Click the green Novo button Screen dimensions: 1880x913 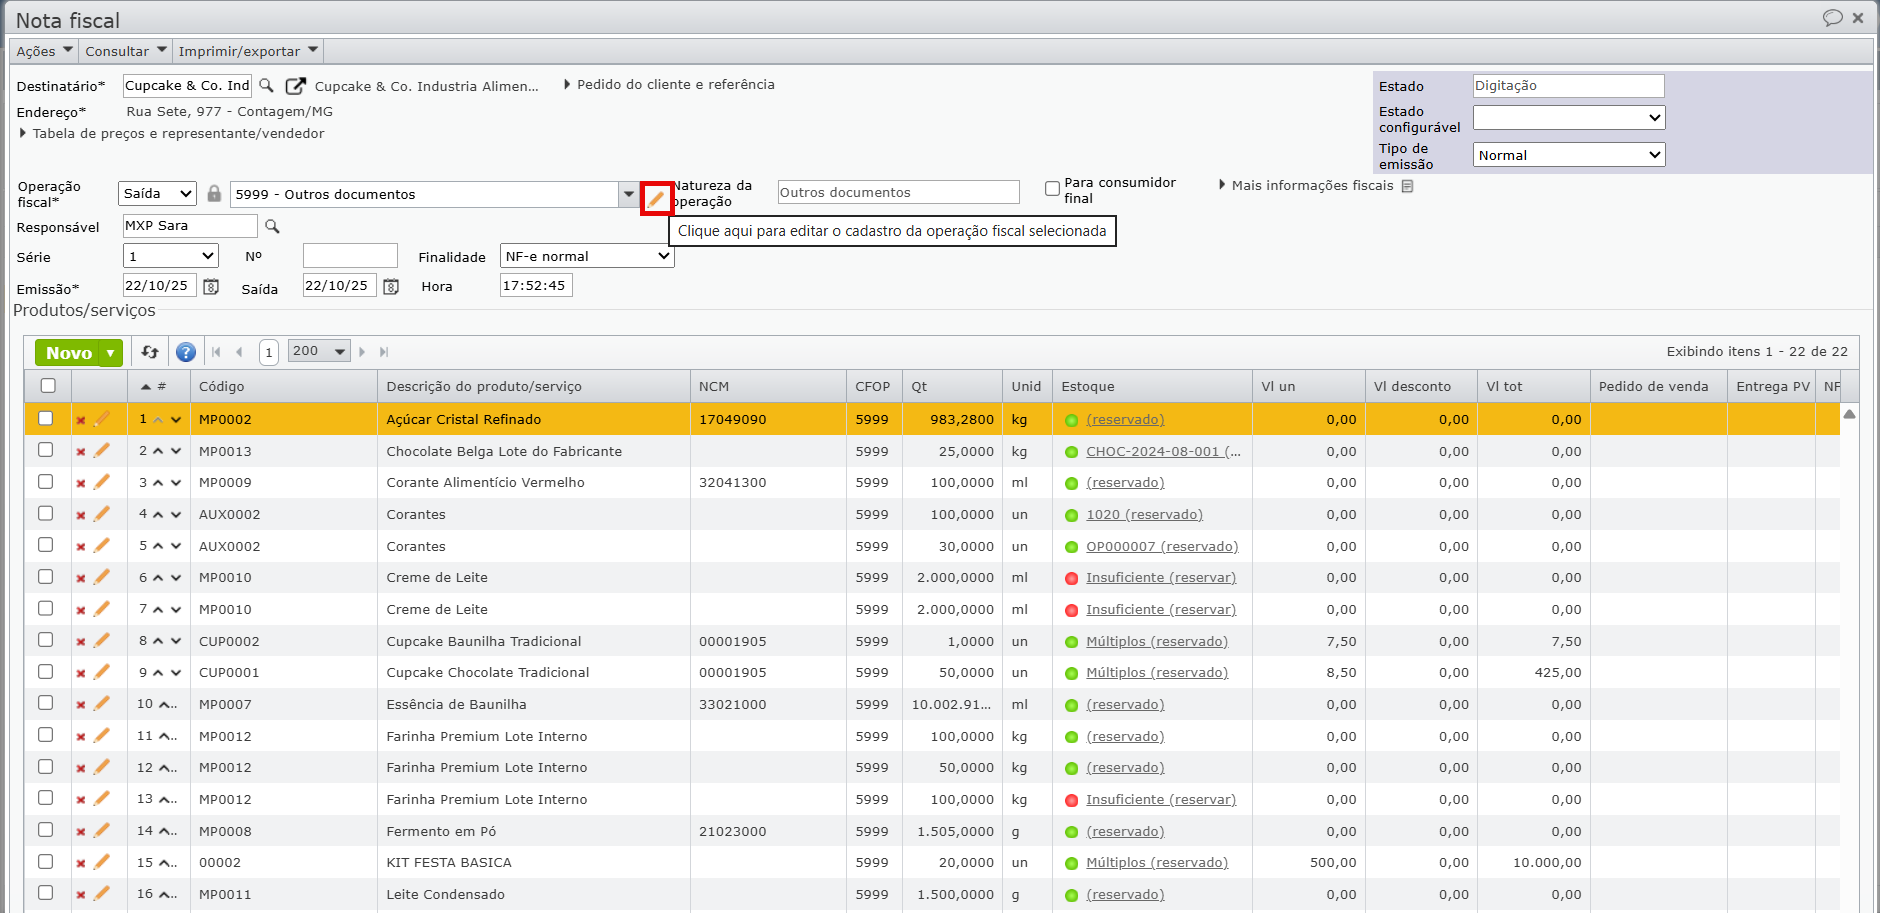[x=68, y=353]
